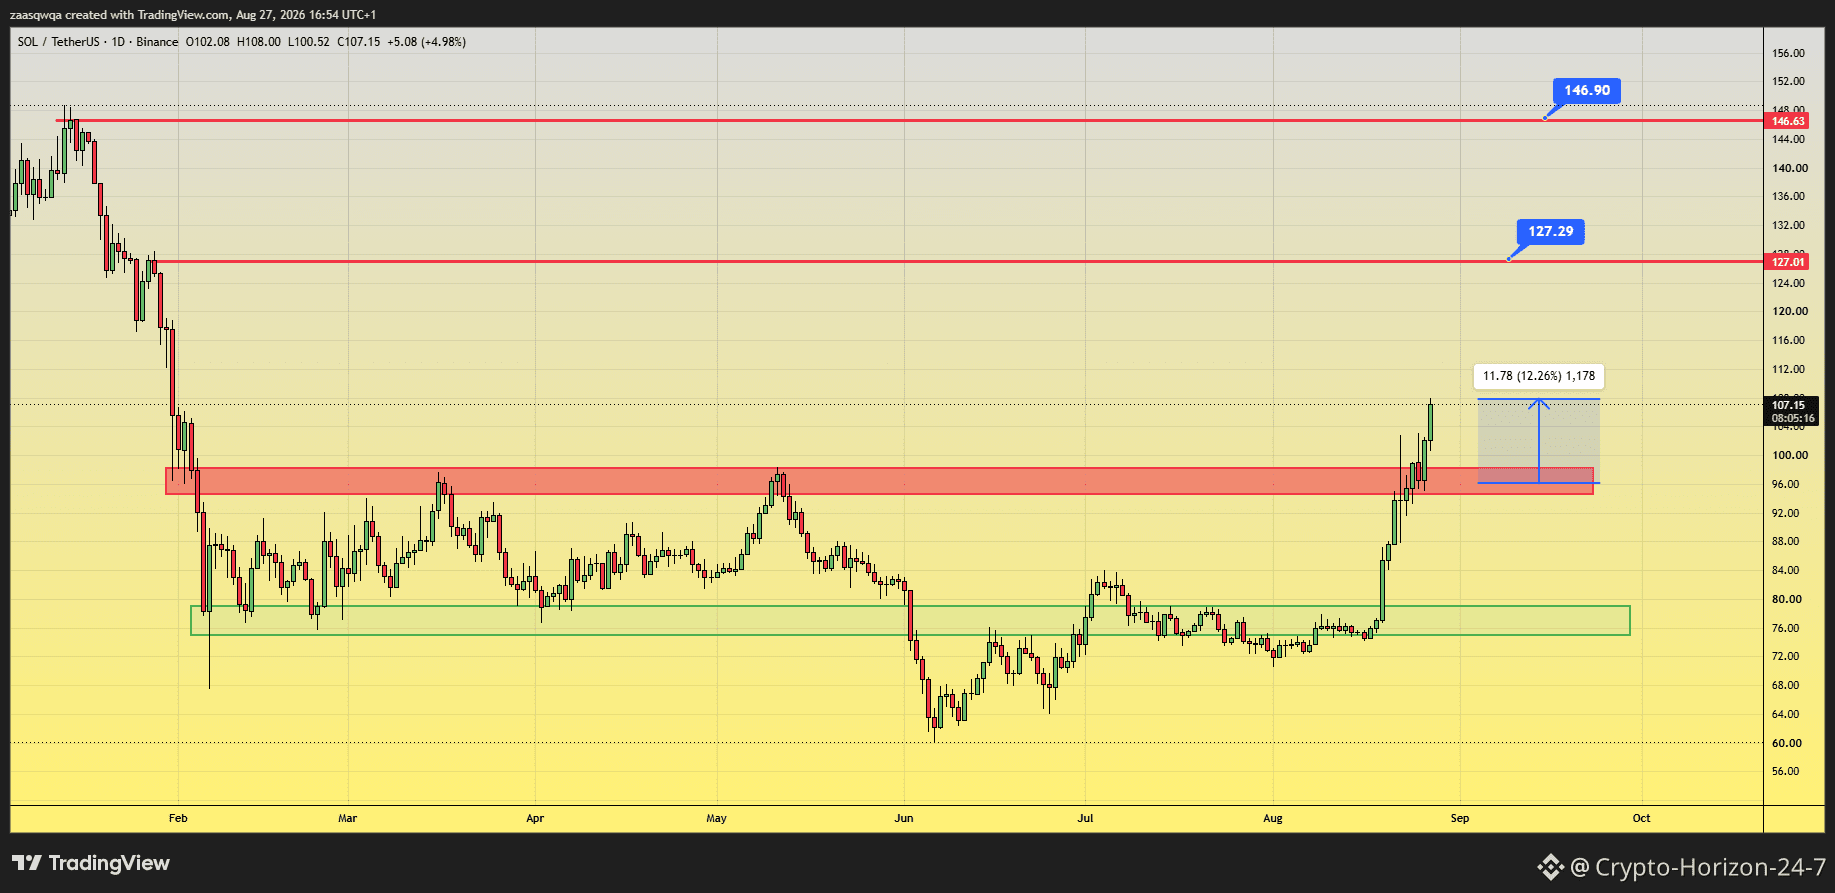Click the 84.00 price scale label

click(1786, 570)
